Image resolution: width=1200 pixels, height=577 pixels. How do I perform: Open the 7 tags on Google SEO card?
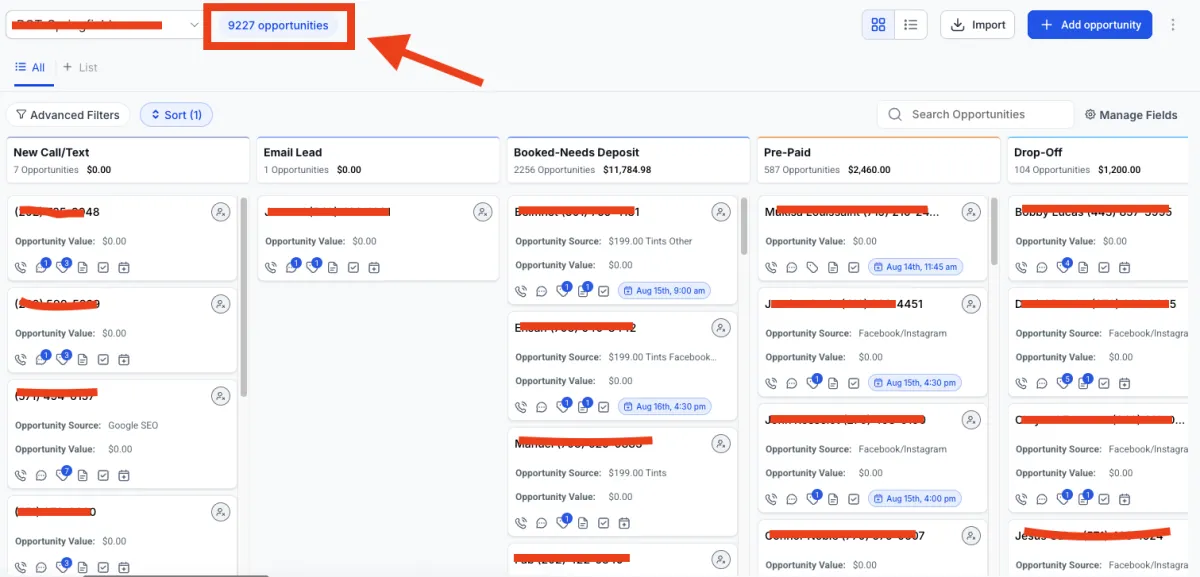pyautogui.click(x=64, y=474)
